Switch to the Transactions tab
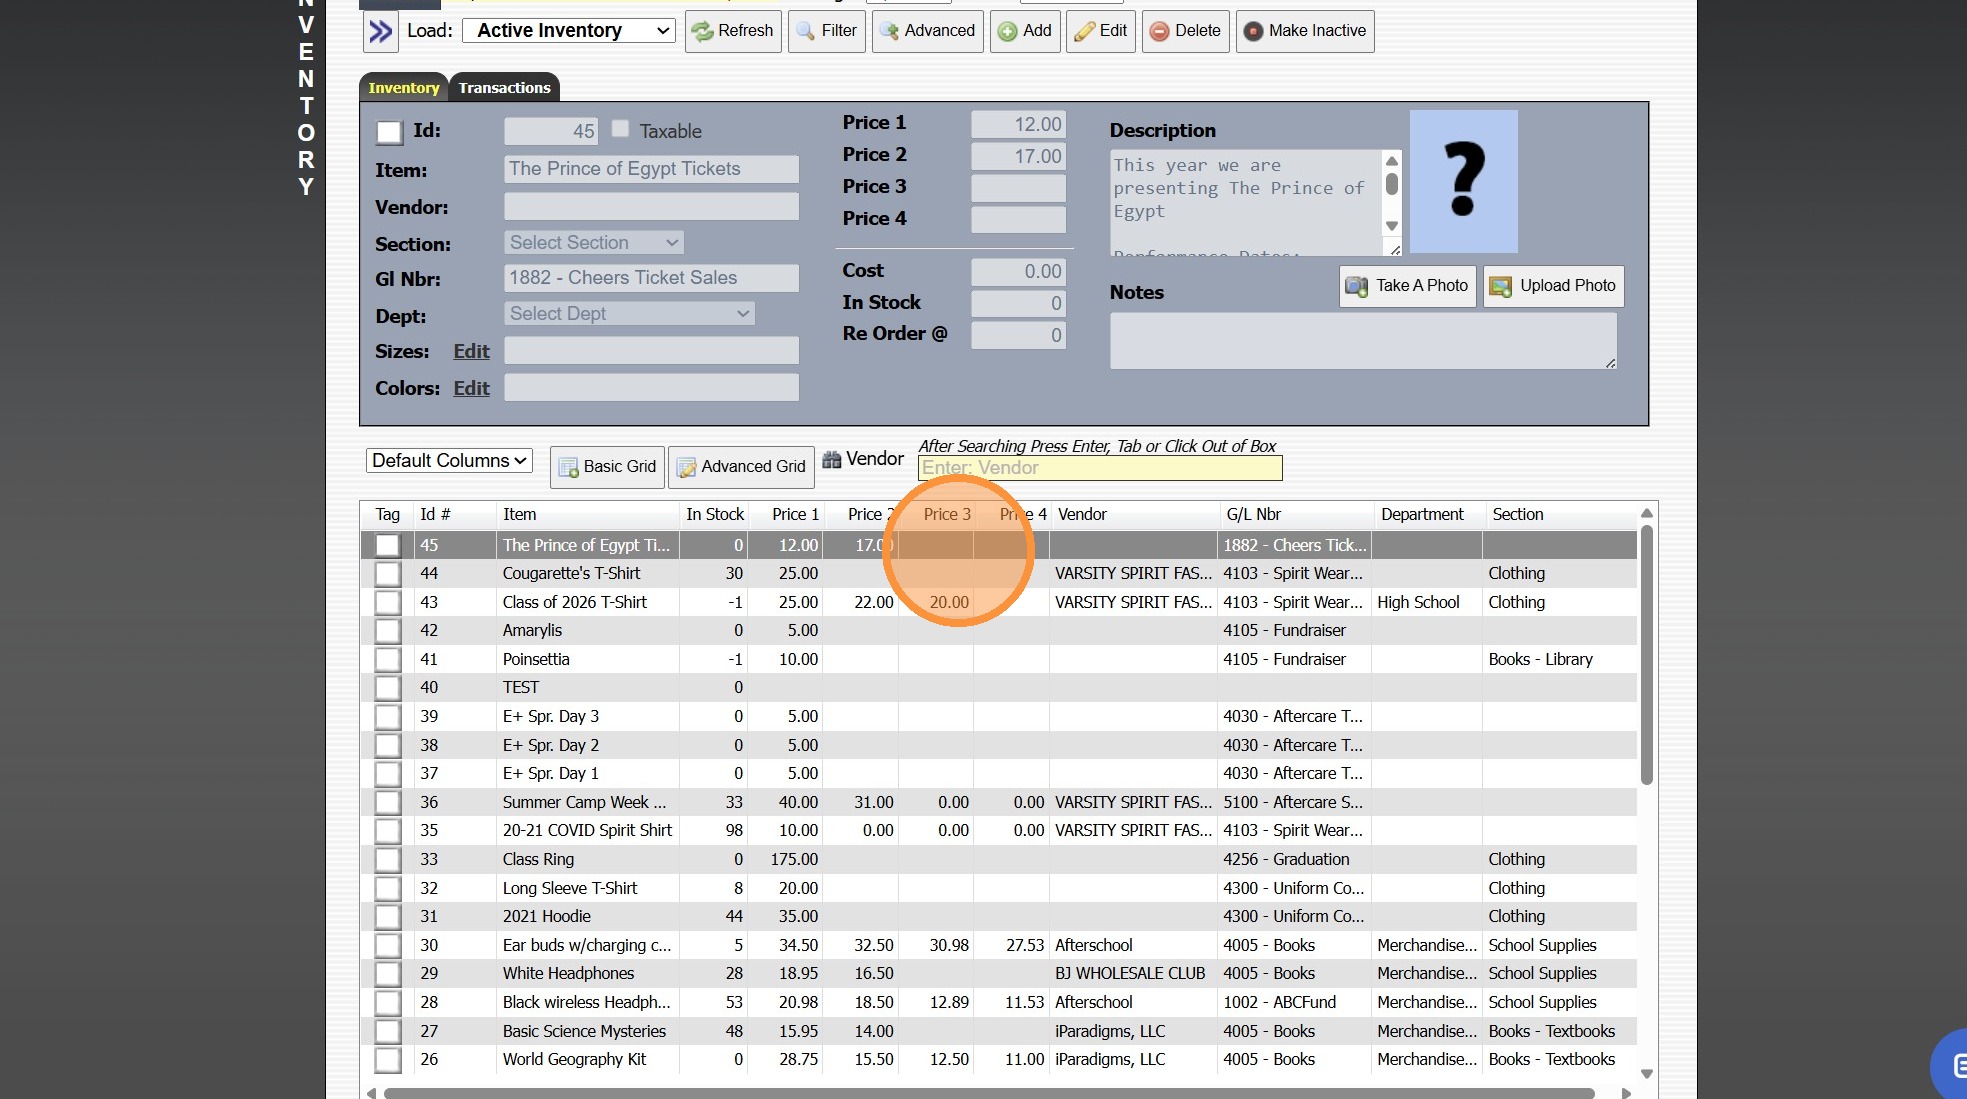This screenshot has height=1099, width=1967. tap(504, 88)
